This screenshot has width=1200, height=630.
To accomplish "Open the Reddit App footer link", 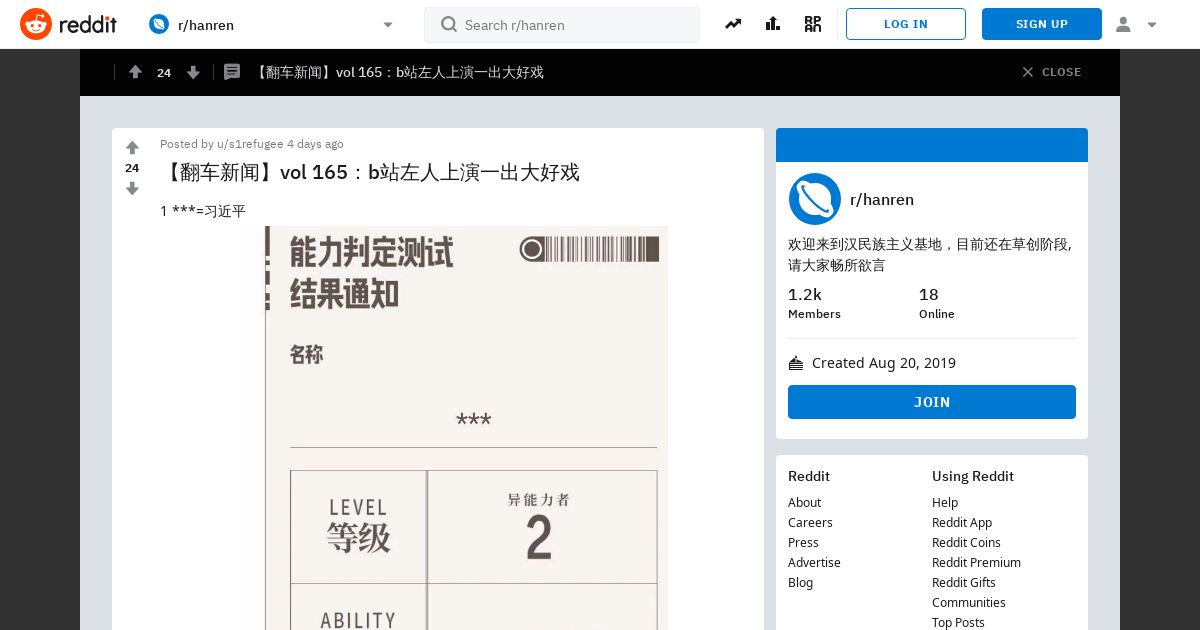I will tap(962, 523).
